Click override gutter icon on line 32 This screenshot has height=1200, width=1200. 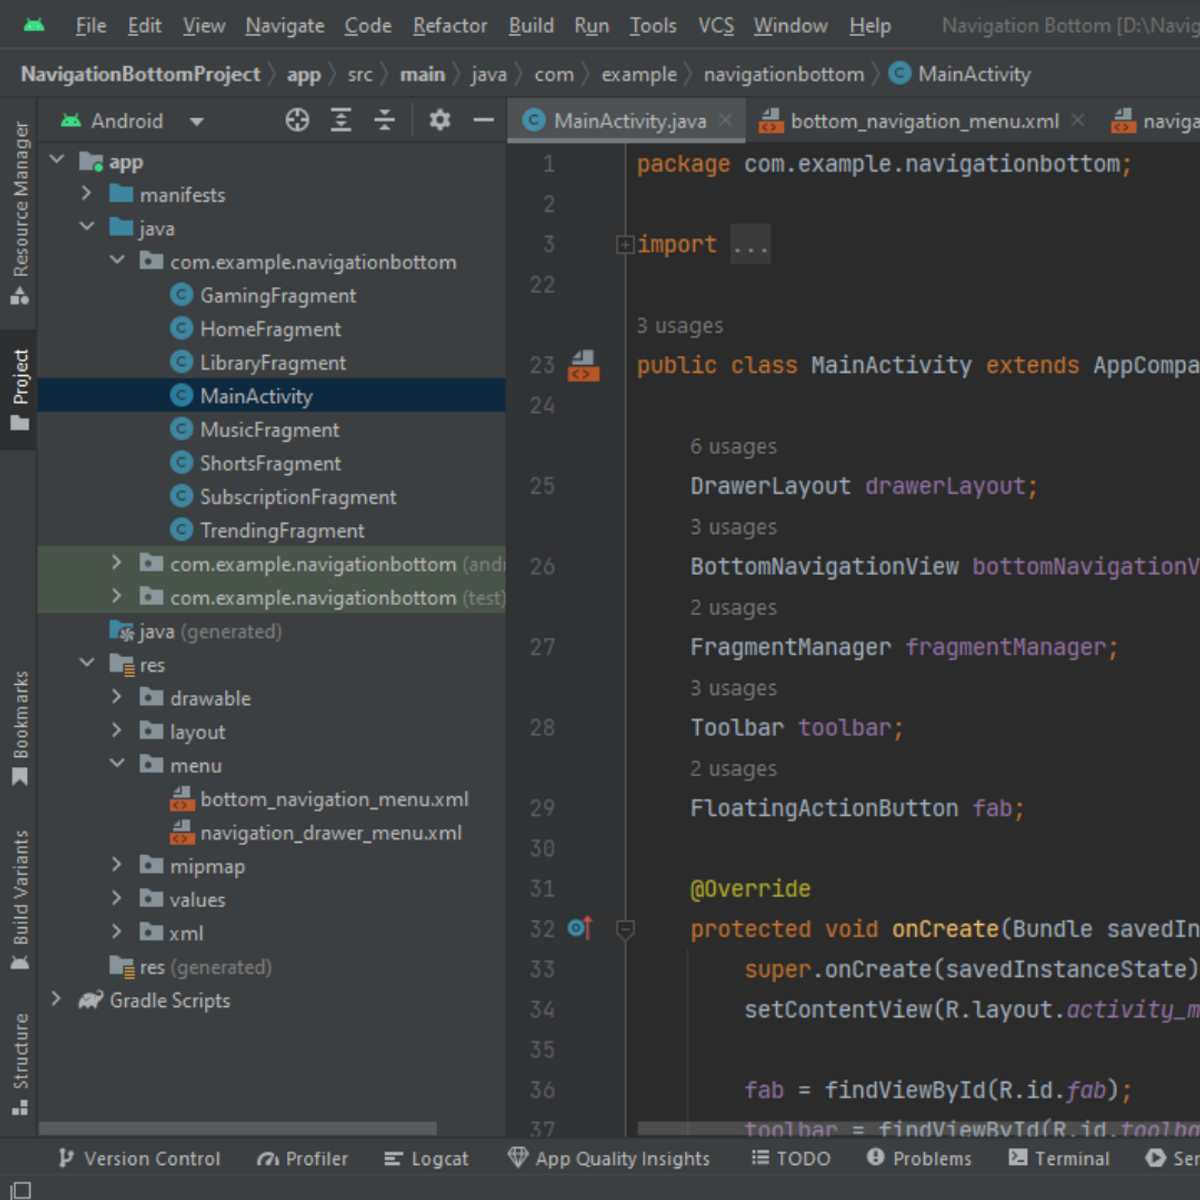579,929
